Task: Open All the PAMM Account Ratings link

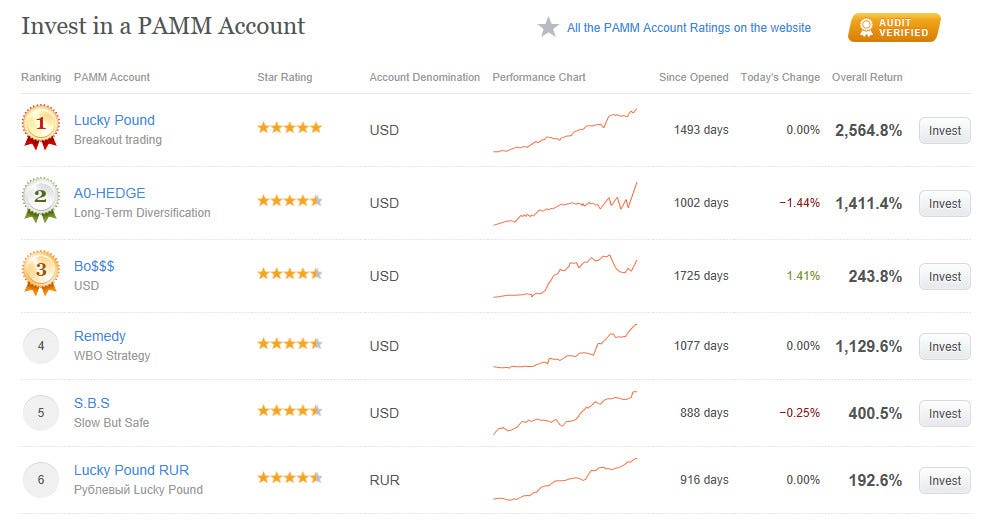Action: [688, 28]
